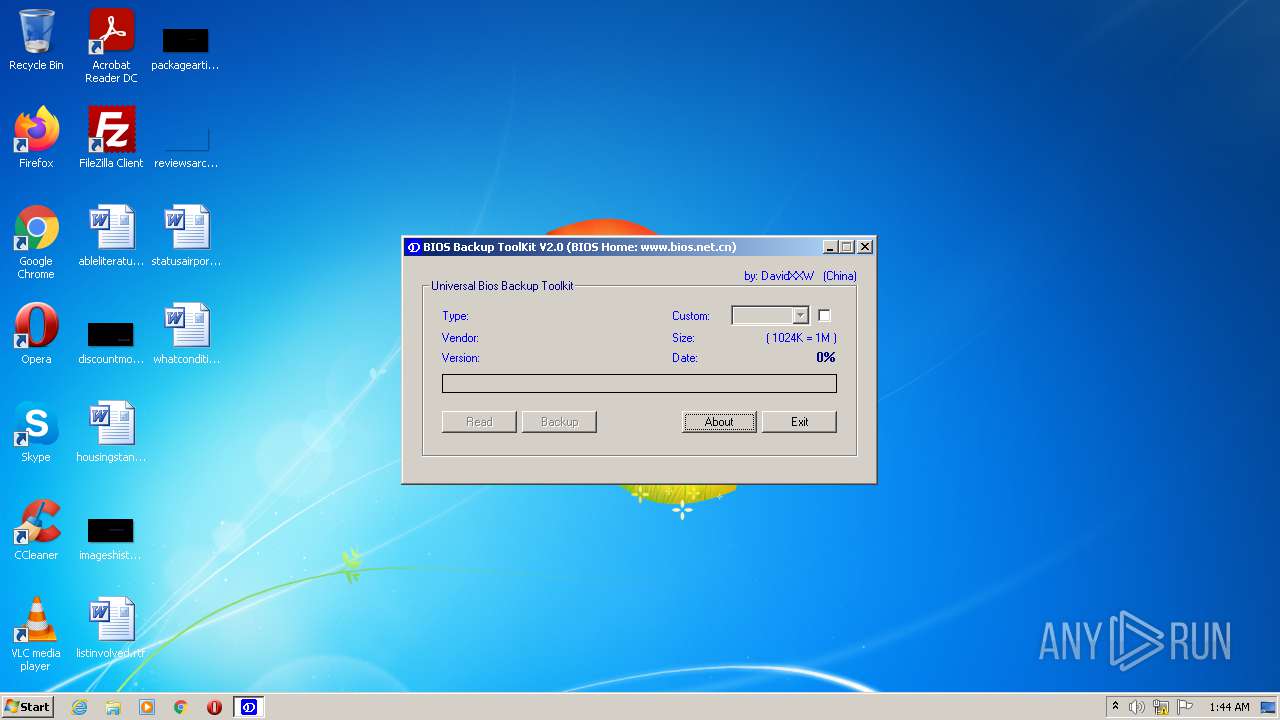
Task: Click the "( 1024K = 1M )" size text
Action: 801,338
